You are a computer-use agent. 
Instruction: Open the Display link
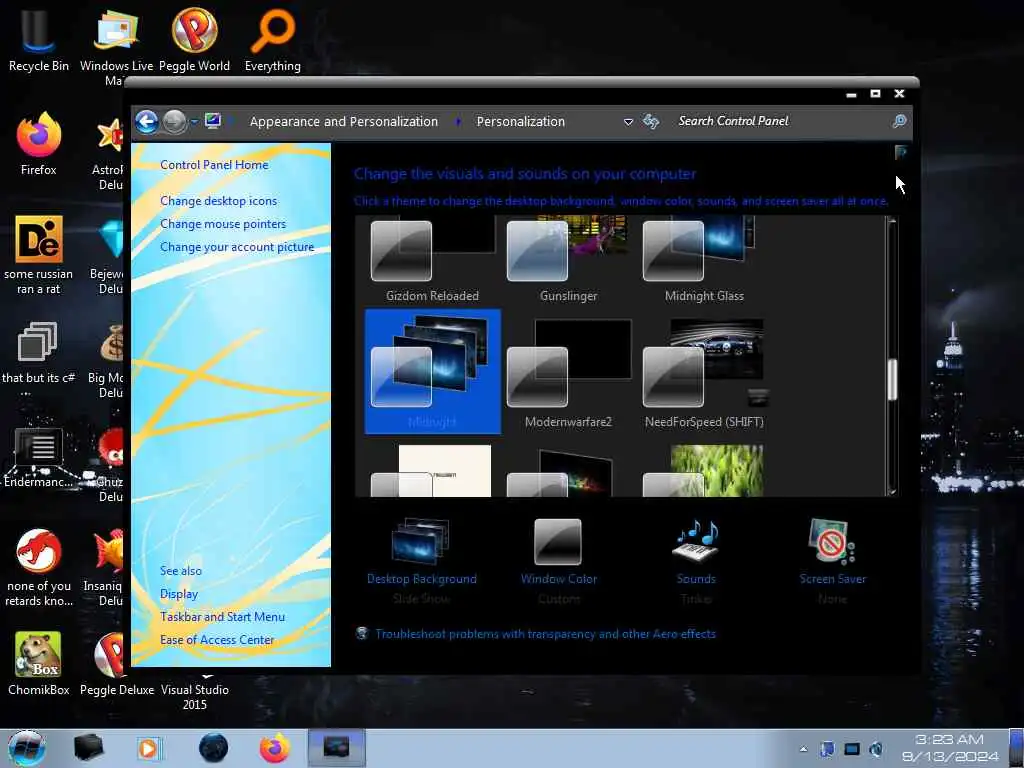[179, 594]
